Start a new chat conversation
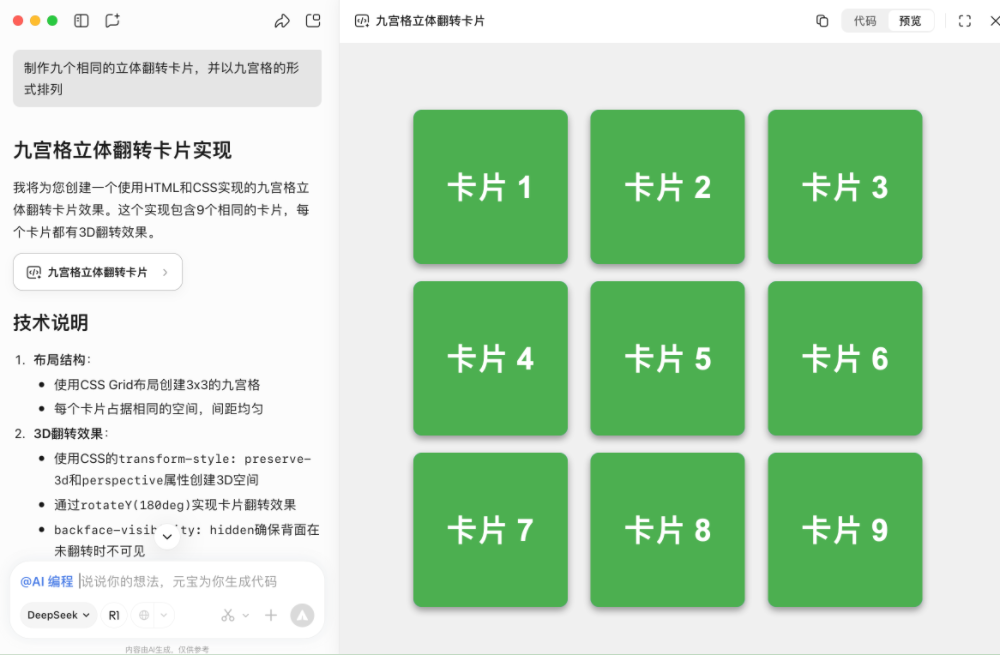This screenshot has height=655, width=1000. (x=112, y=20)
